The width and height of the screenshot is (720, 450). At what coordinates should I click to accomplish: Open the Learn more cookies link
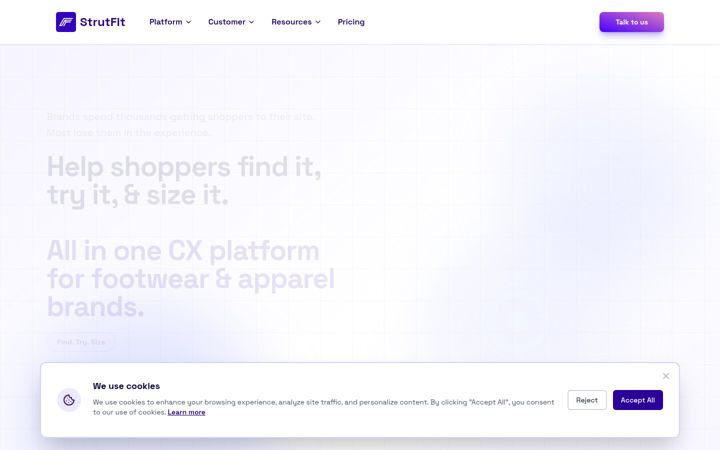186,412
